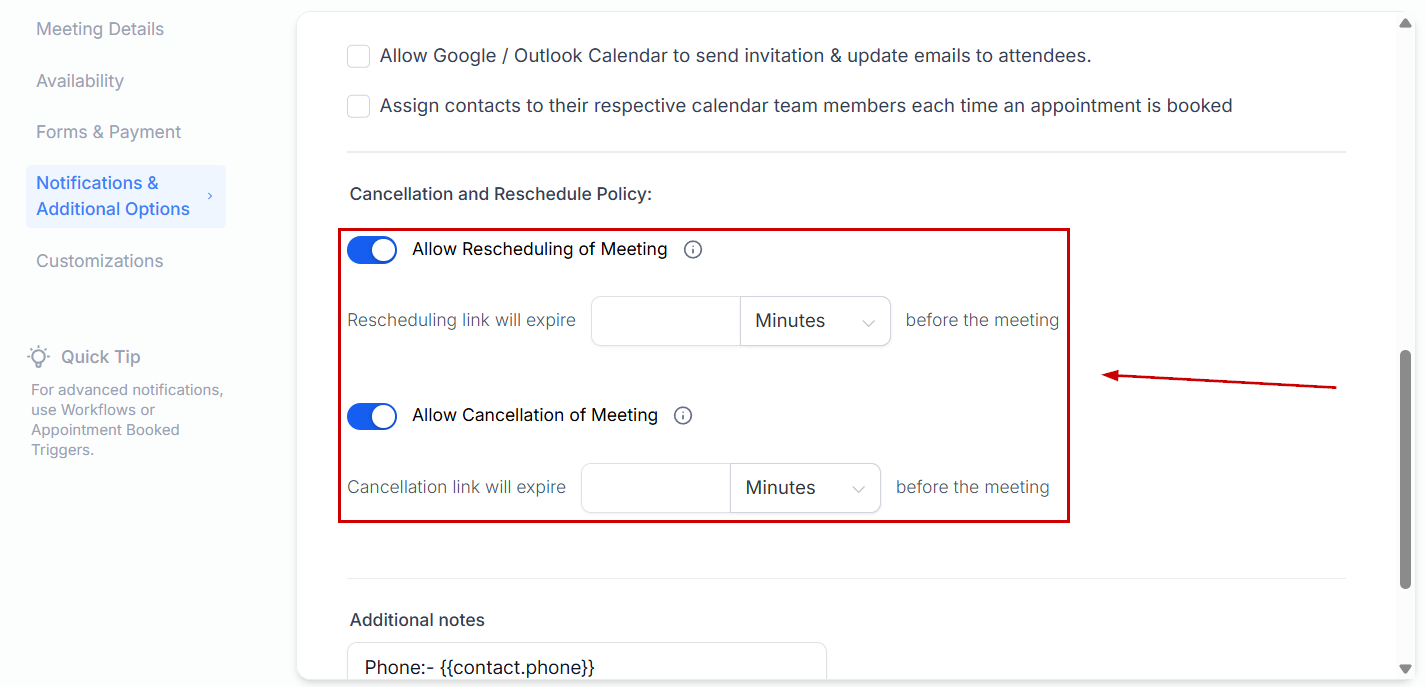The width and height of the screenshot is (1426, 687).
Task: Click 'Cancellation link will expire' label
Action: pyautogui.click(x=456, y=488)
